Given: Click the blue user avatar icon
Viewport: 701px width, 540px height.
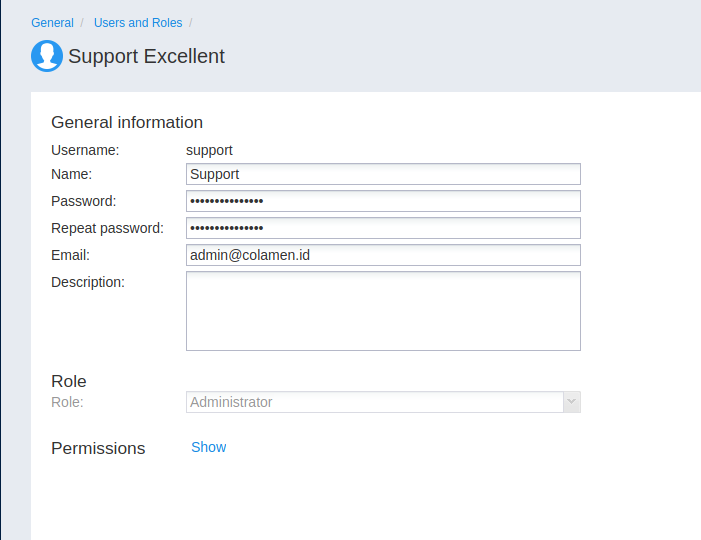Looking at the screenshot, I should [47, 56].
